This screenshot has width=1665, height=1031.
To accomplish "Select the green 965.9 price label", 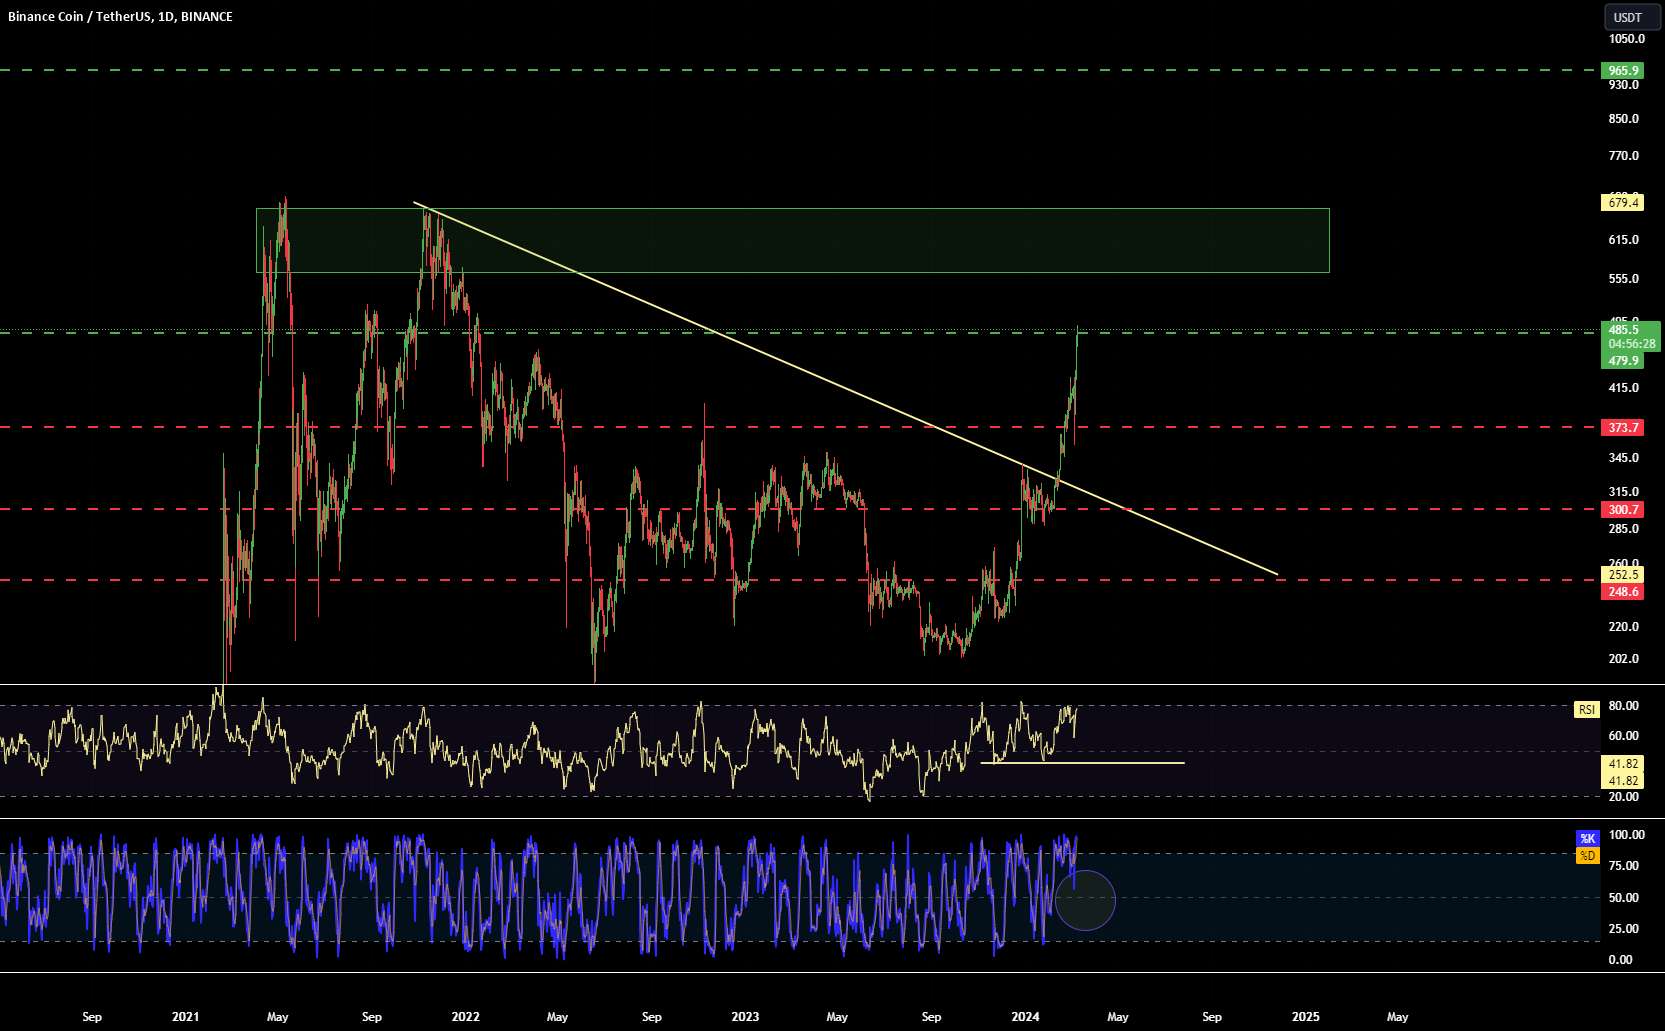I will (x=1622, y=71).
